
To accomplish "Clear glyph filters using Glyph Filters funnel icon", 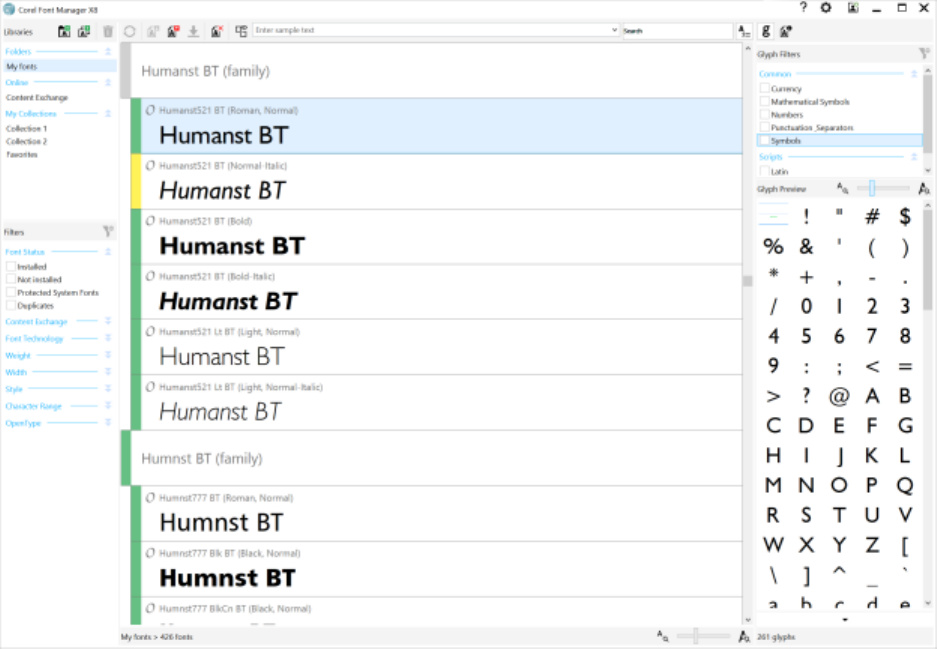I will click(924, 54).
